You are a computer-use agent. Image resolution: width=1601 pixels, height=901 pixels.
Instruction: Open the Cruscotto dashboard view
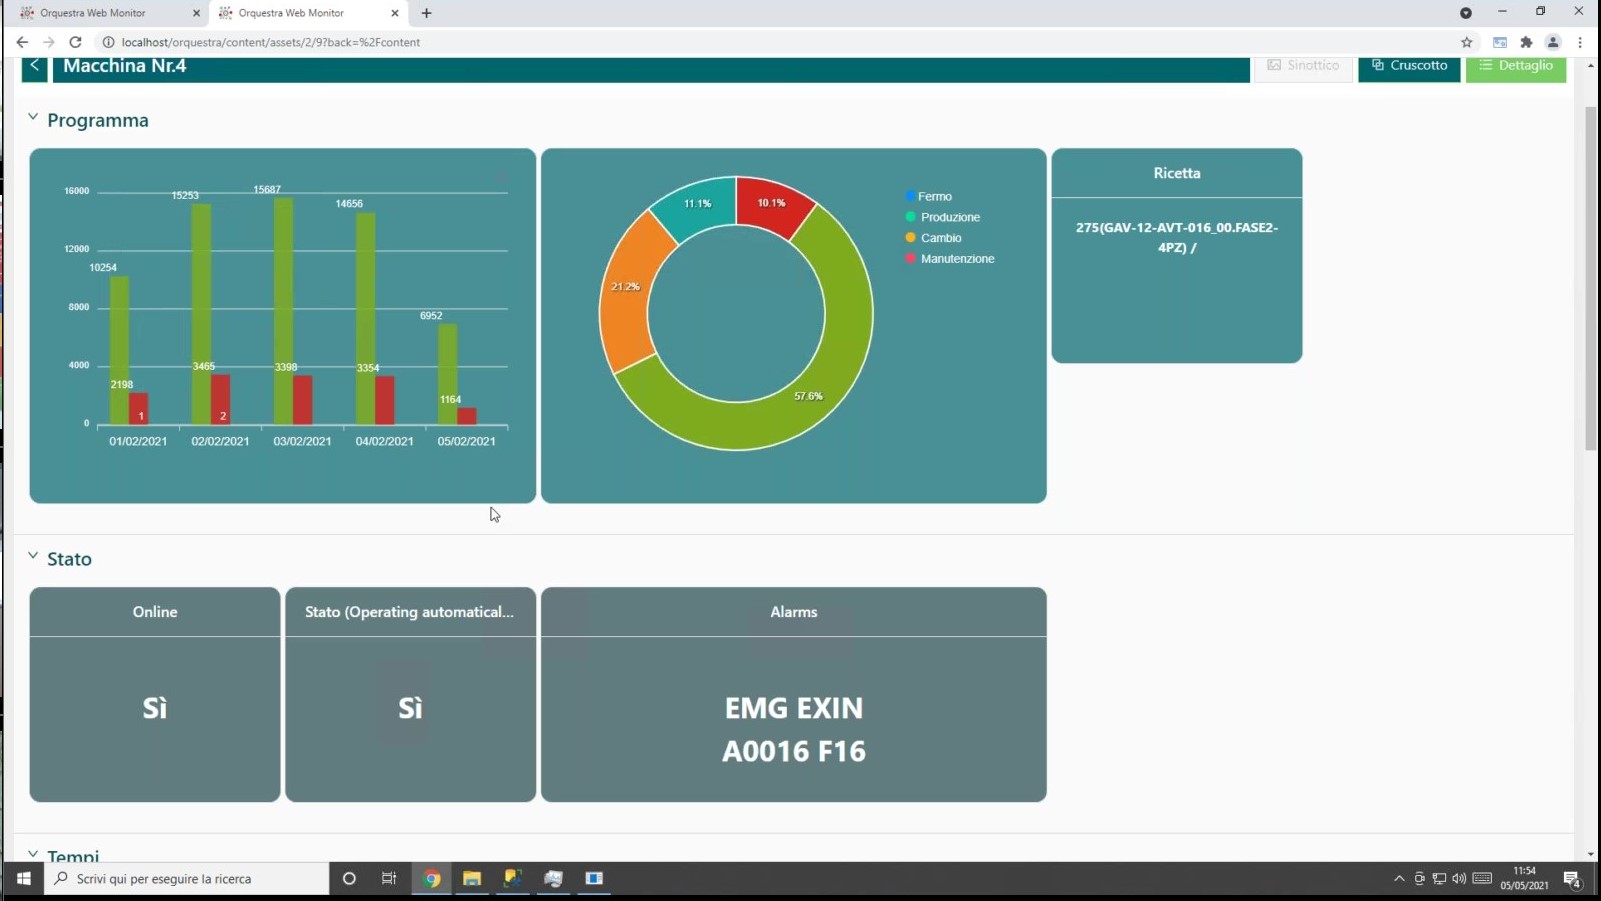pyautogui.click(x=1409, y=67)
